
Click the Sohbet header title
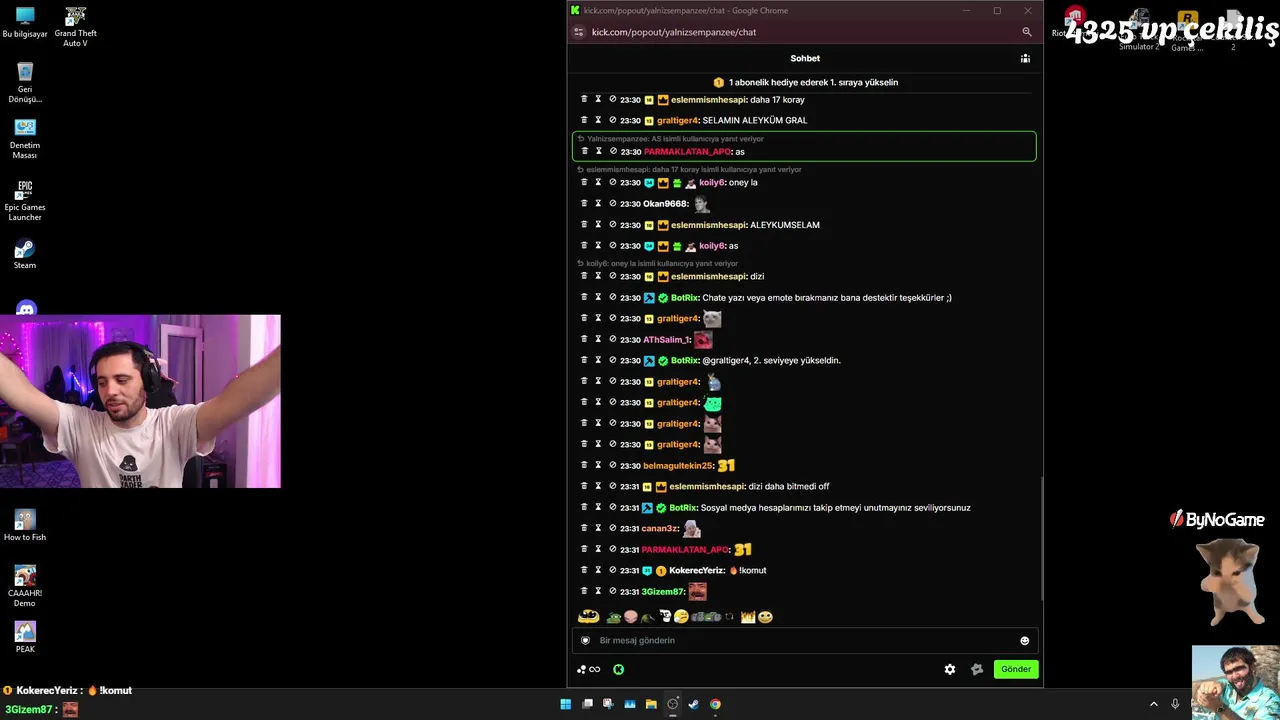[805, 58]
